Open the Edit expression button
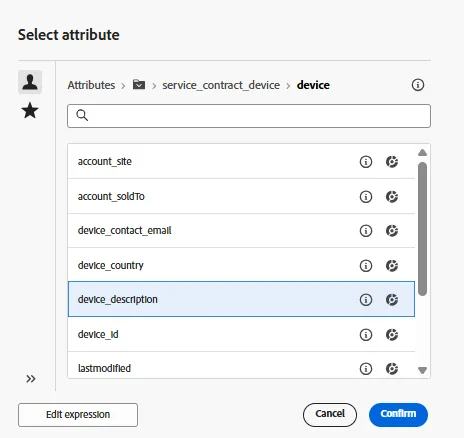Screen dimensions: 464x438 click(78, 415)
